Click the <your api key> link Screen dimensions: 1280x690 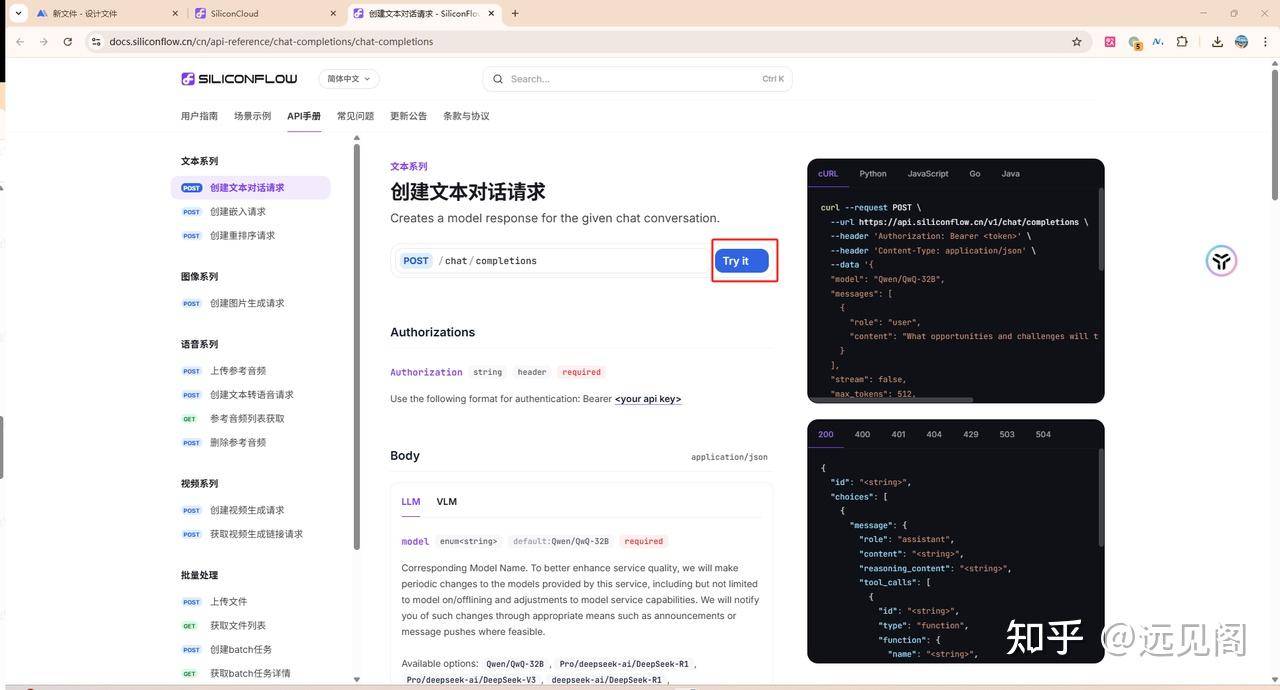(648, 399)
